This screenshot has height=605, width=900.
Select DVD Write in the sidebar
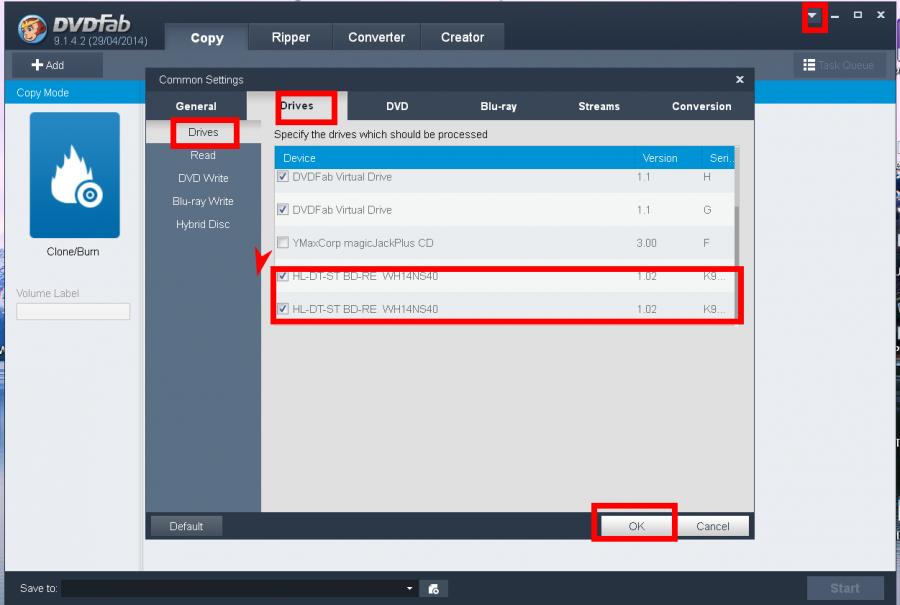203,178
